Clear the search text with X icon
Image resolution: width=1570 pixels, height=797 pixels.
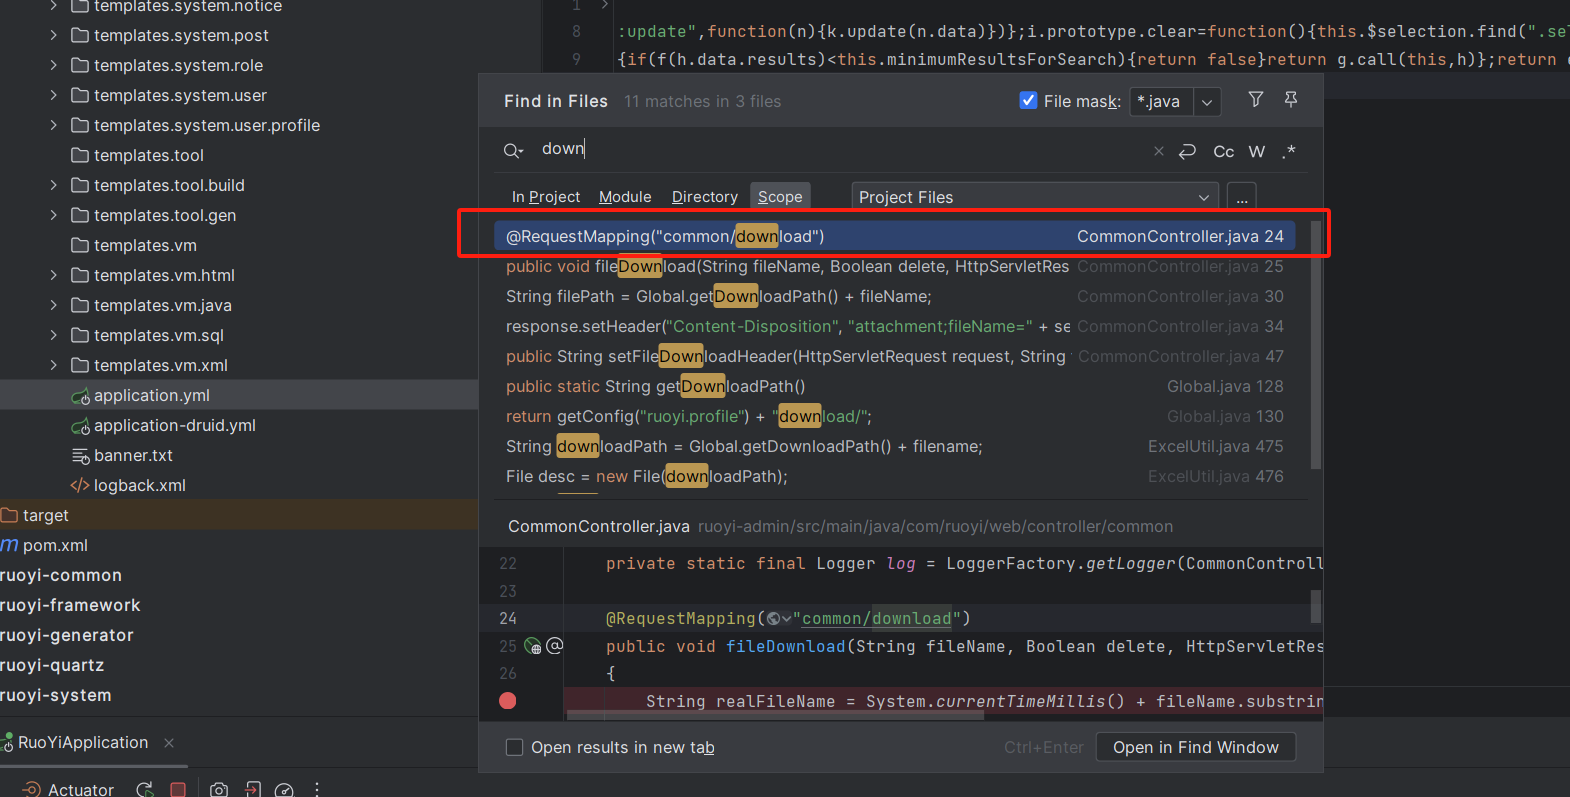click(1159, 151)
